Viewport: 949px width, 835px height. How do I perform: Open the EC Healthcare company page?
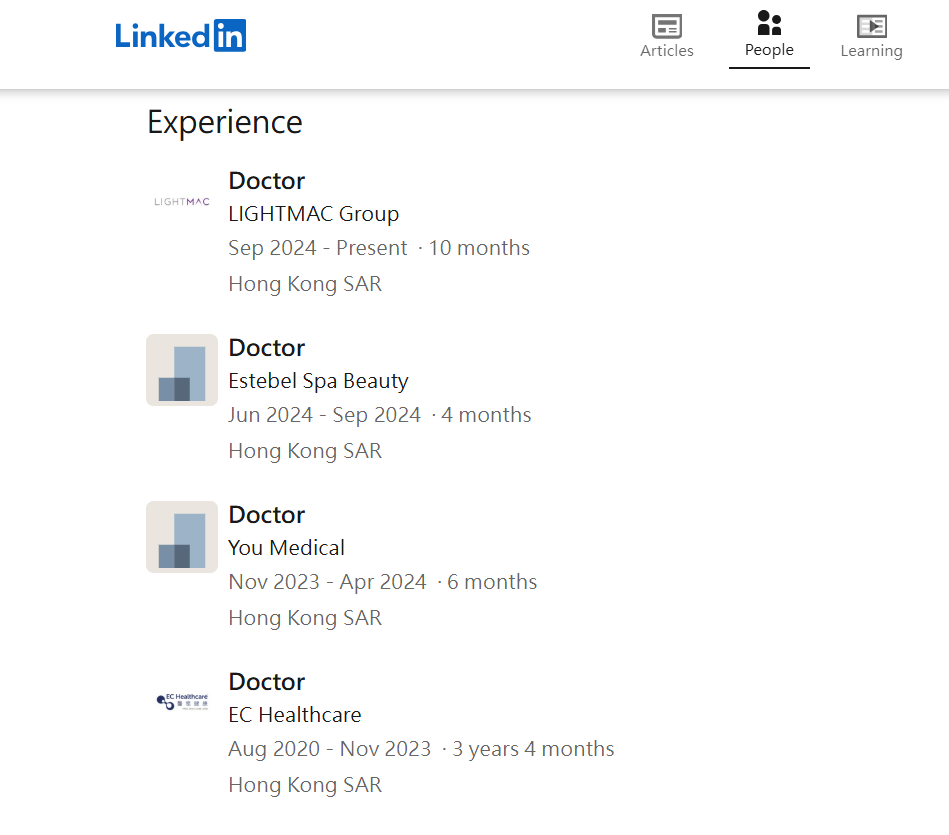[x=294, y=714]
